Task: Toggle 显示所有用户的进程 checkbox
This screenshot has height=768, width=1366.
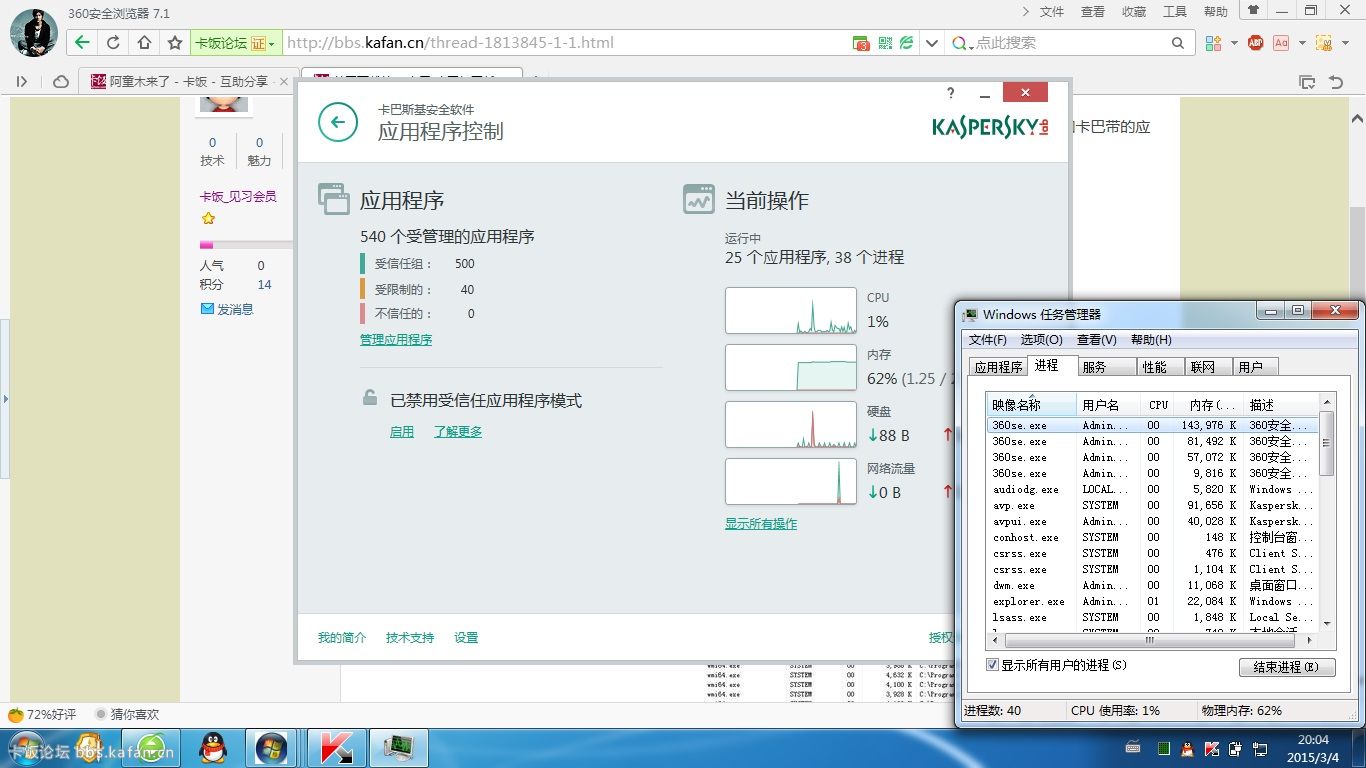Action: pyautogui.click(x=992, y=665)
